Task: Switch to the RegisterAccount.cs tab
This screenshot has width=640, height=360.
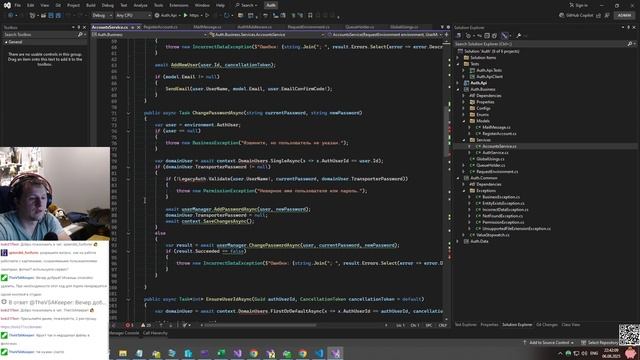Action: tap(160, 27)
